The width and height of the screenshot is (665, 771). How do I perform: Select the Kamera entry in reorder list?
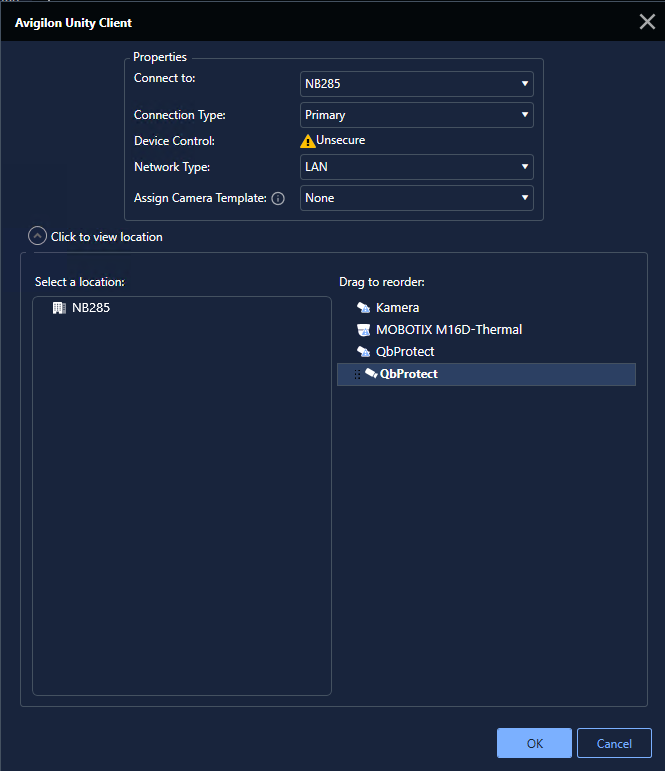point(397,308)
